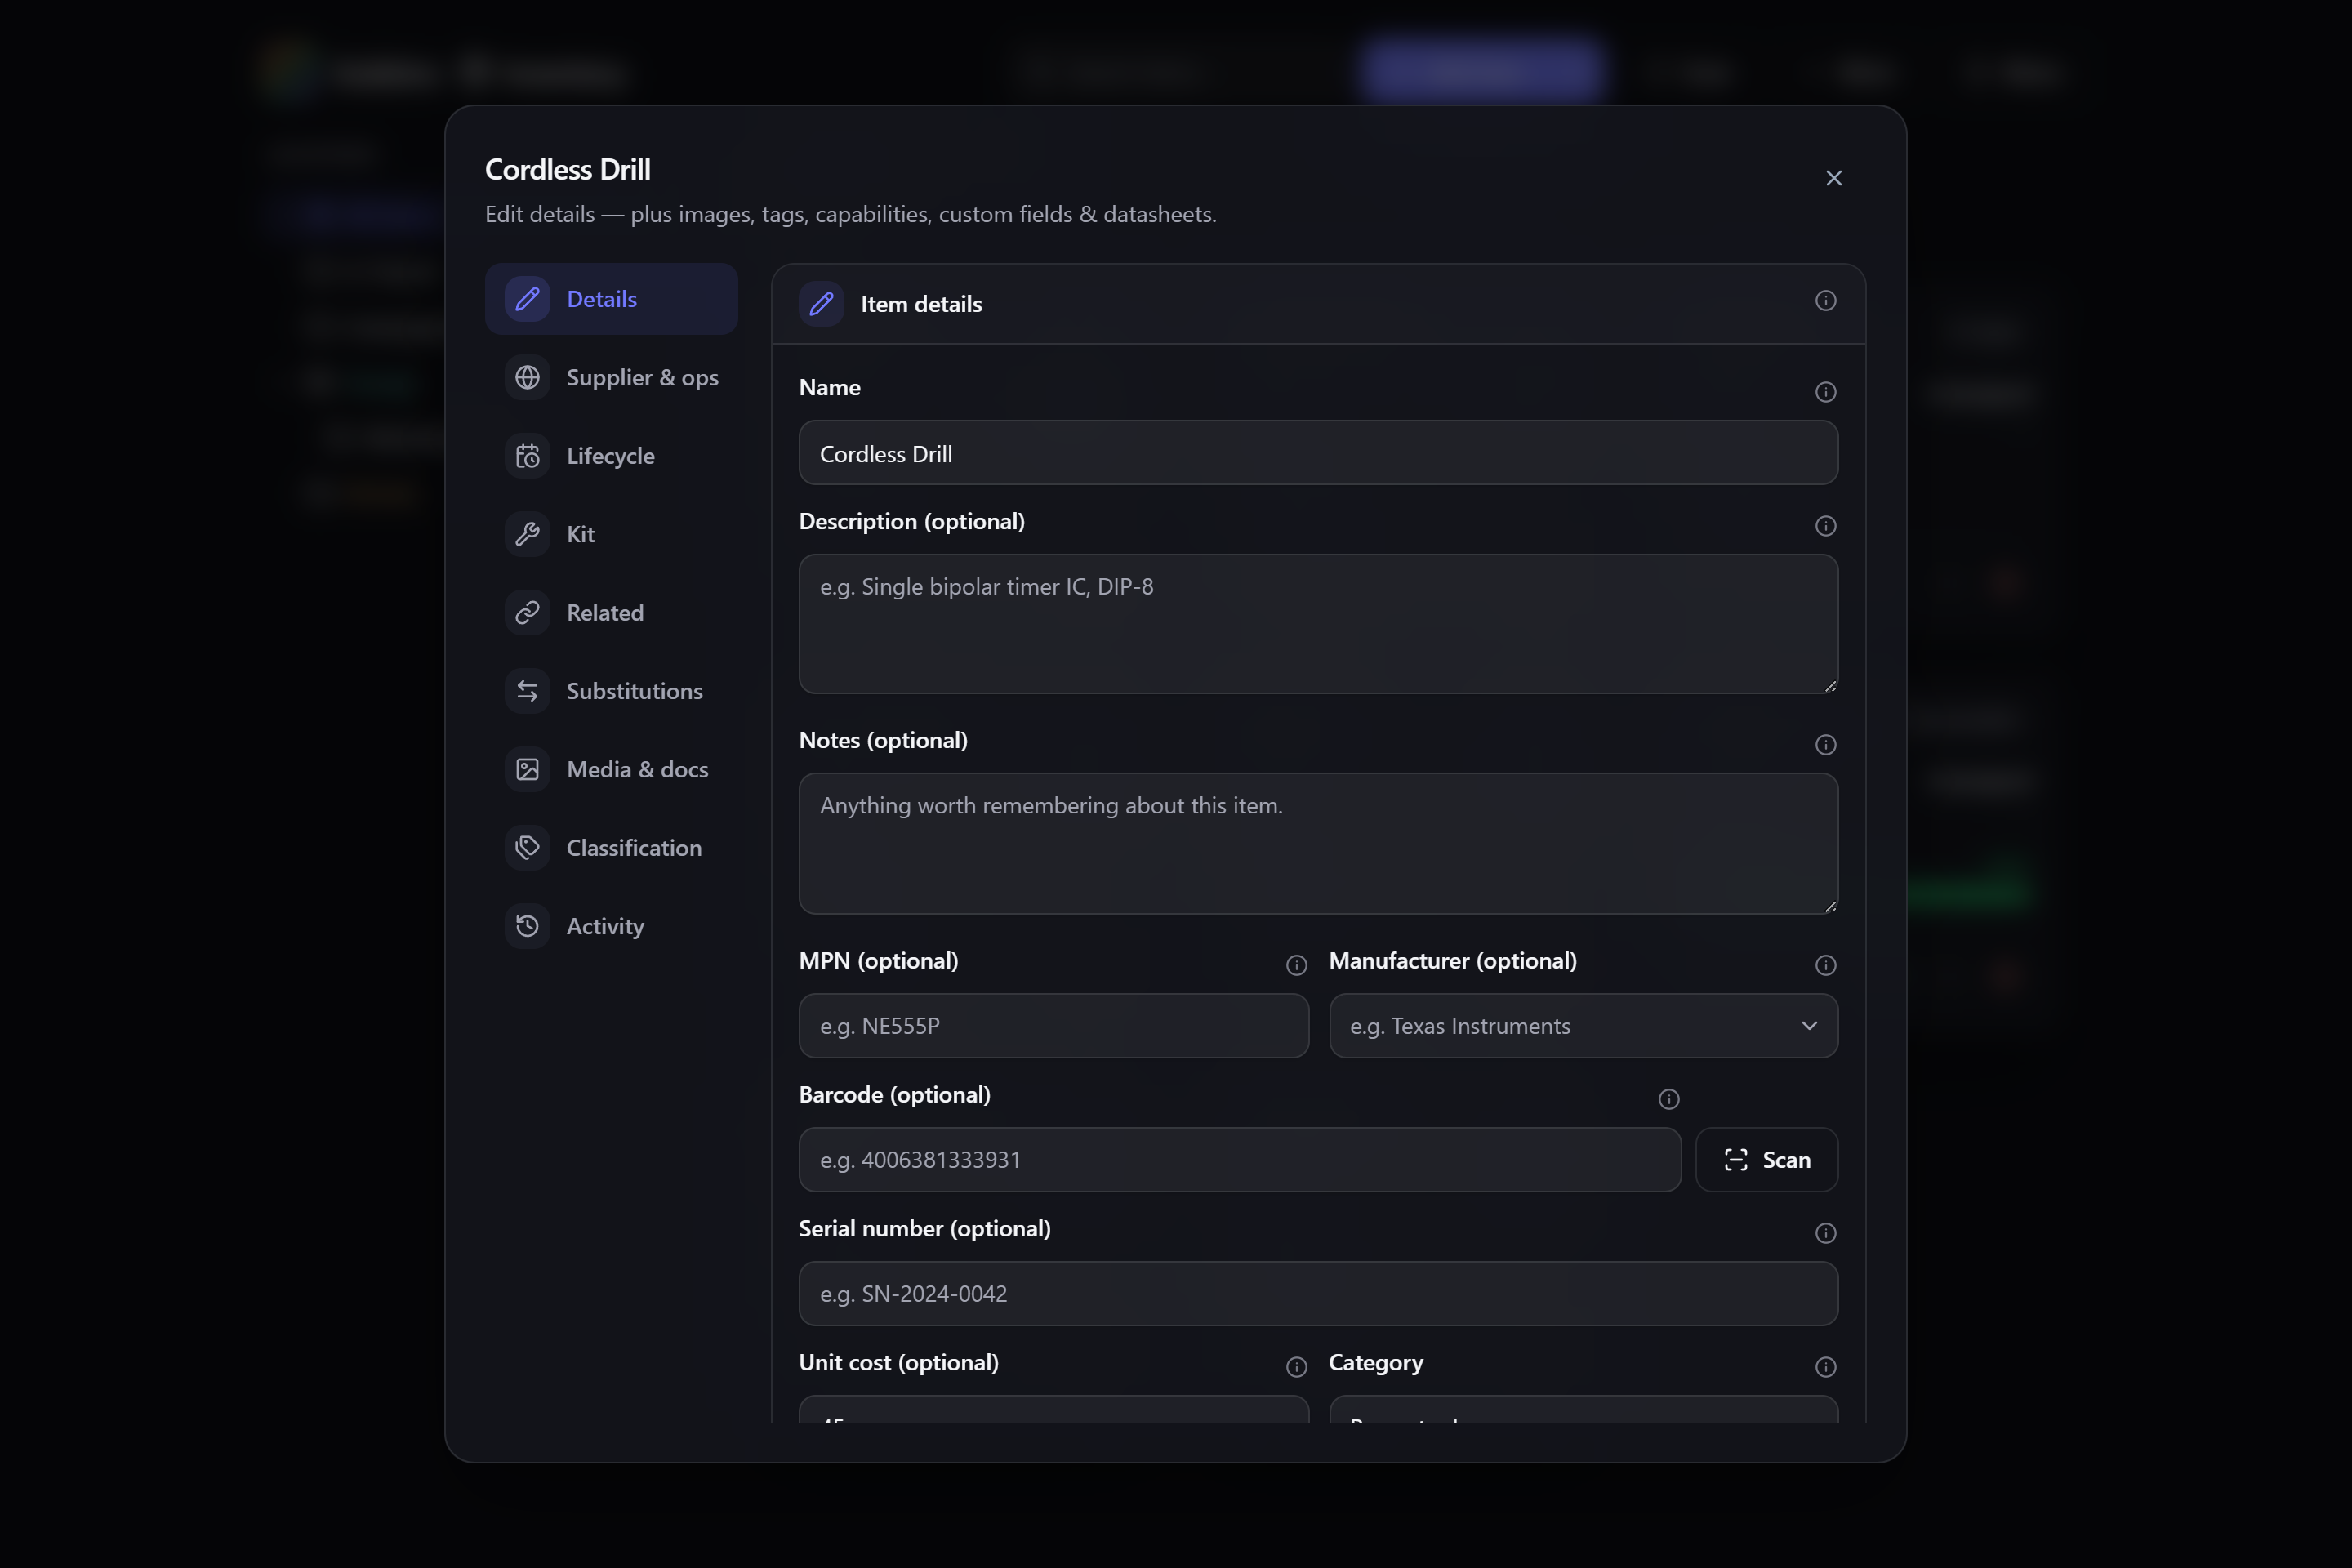Viewport: 2352px width, 1568px height.
Task: View the Activity tab
Action: (611, 926)
